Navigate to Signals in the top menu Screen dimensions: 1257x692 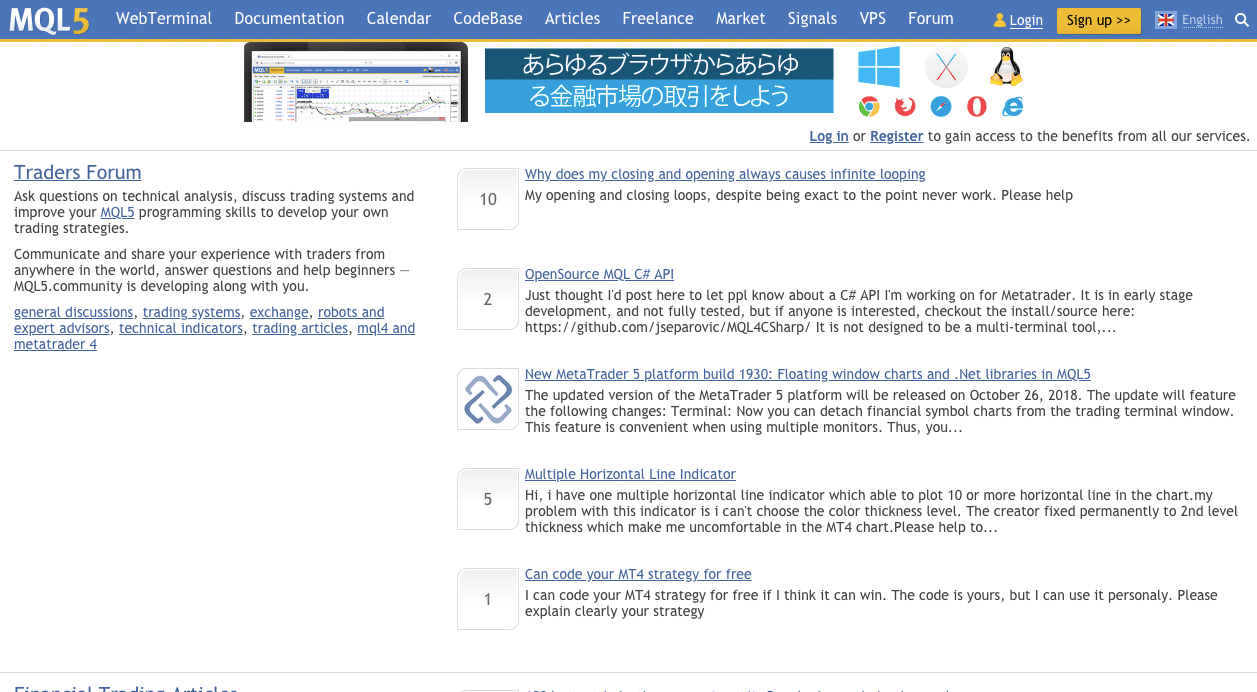point(812,19)
